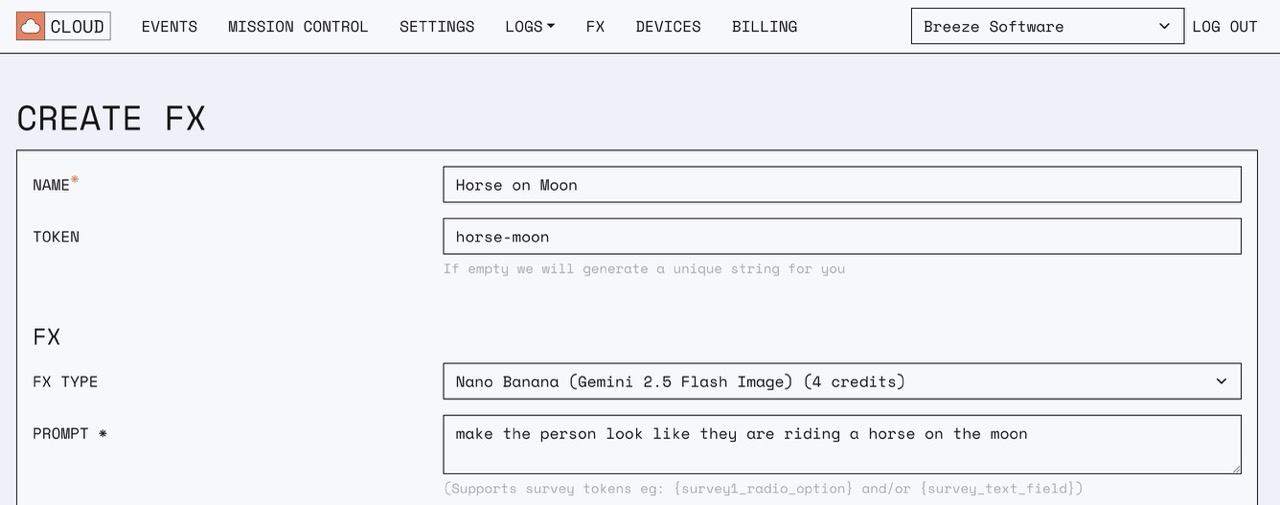Image resolution: width=1280 pixels, height=505 pixels.
Task: Go to Mission Control
Action: tap(298, 27)
